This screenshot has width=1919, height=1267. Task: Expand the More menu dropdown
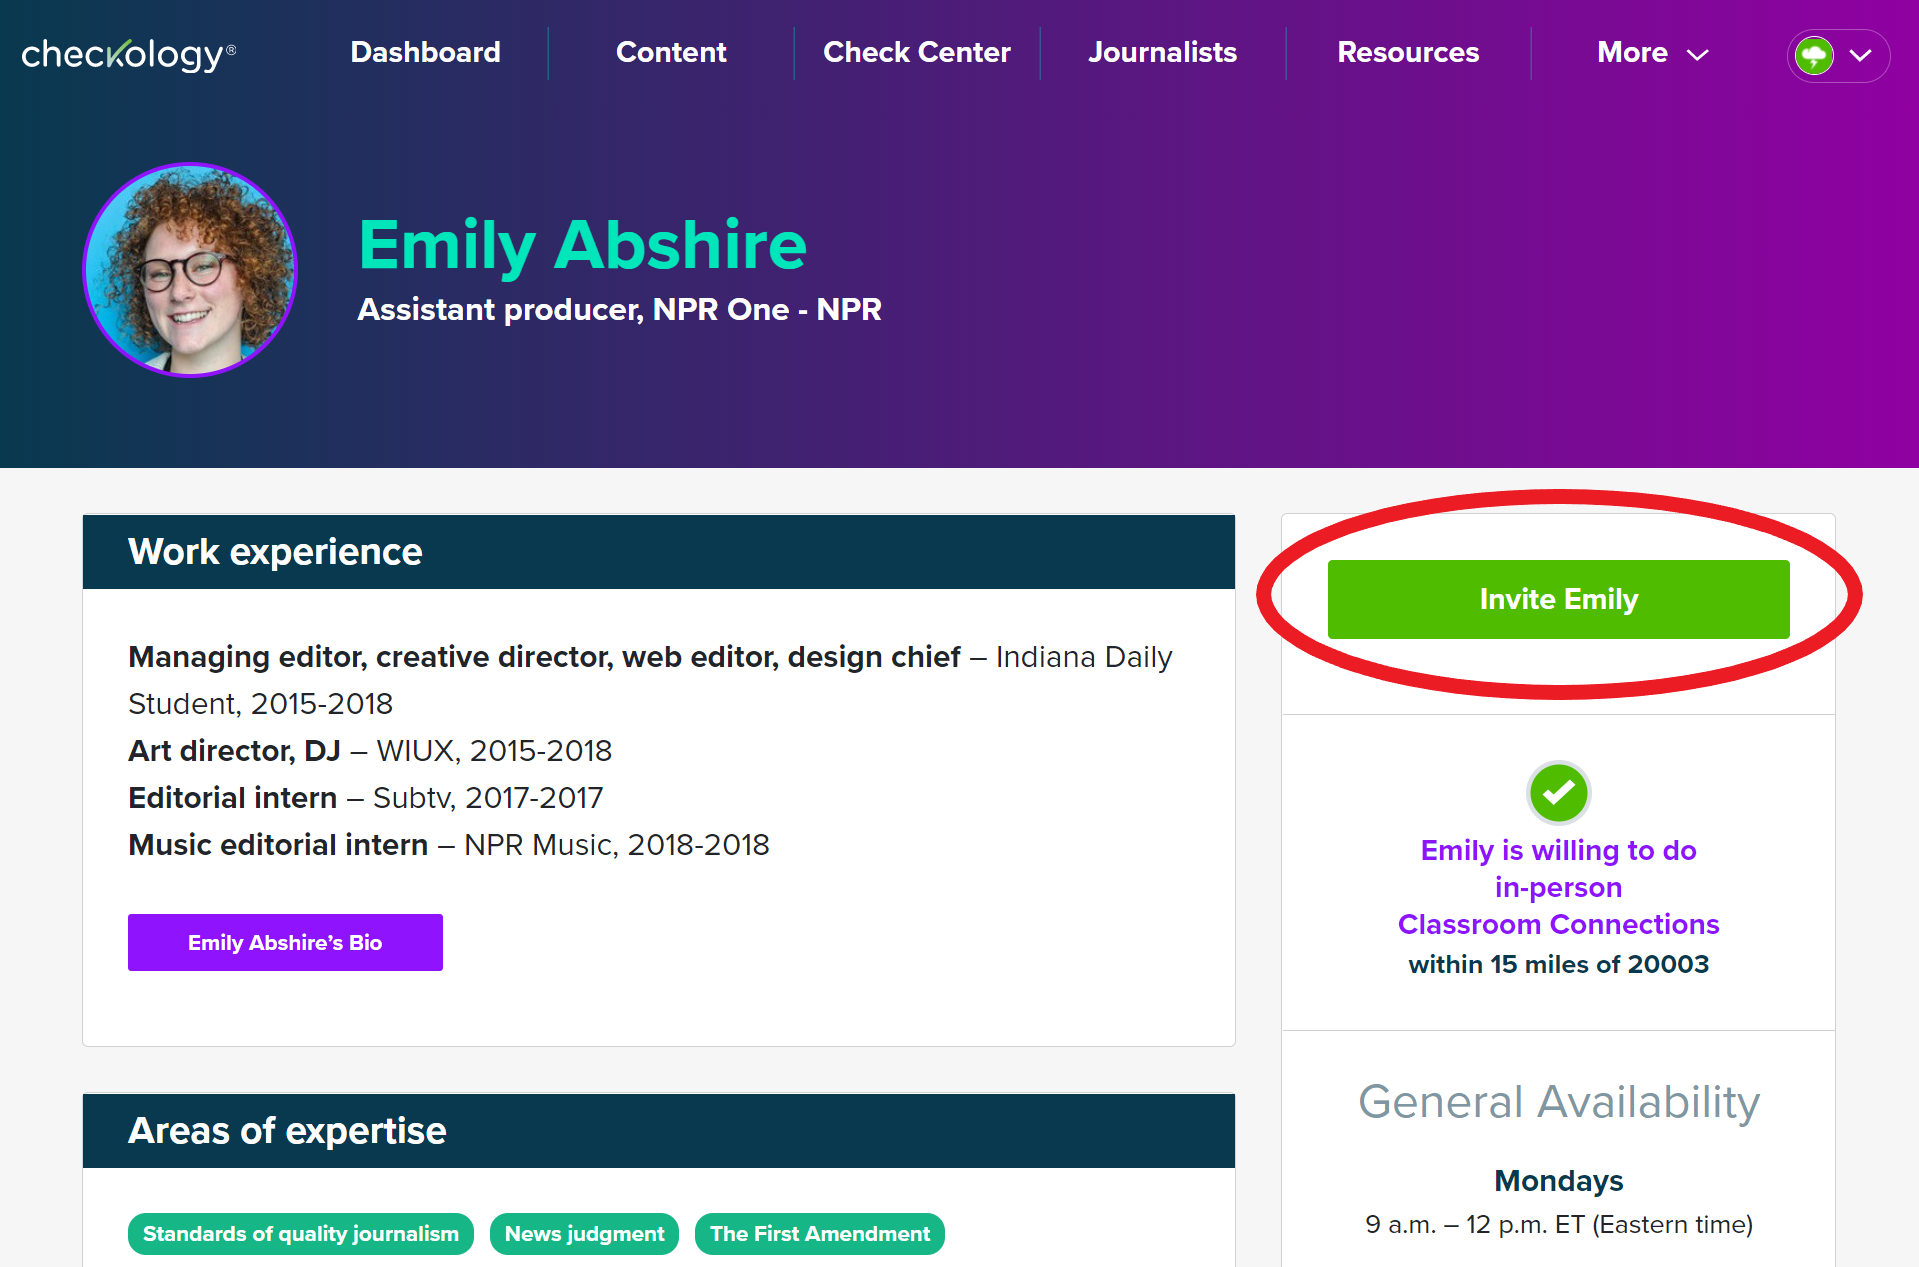[1651, 53]
